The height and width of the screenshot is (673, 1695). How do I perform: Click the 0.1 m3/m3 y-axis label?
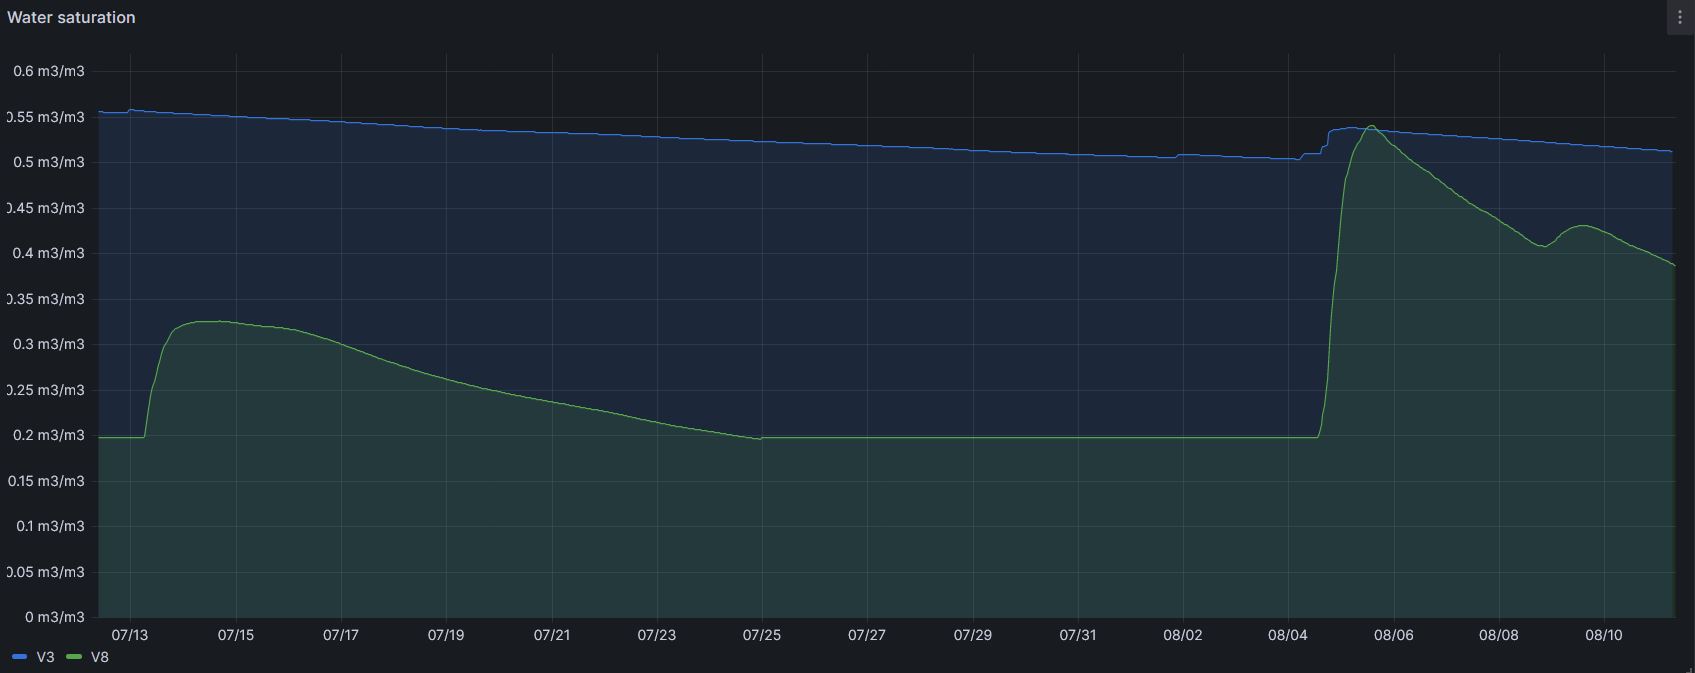[x=48, y=526]
